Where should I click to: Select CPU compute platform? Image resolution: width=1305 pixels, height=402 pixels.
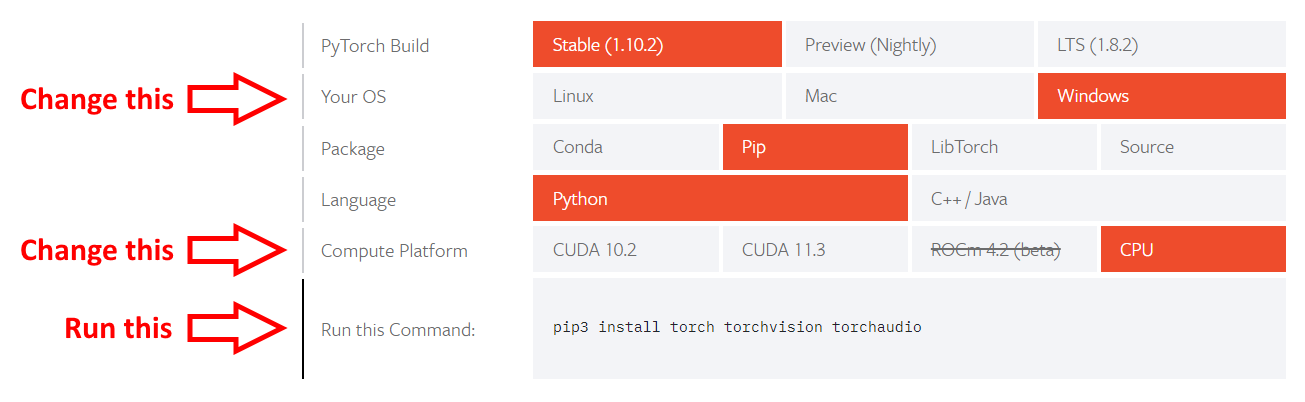pos(1193,249)
